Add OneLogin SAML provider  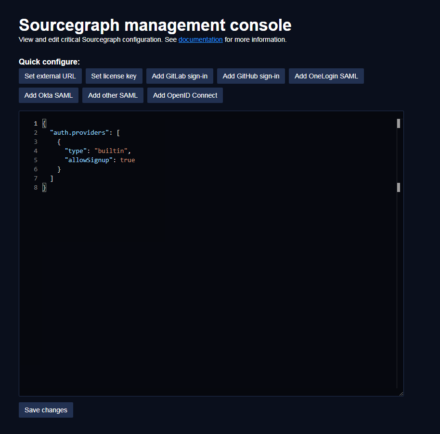click(x=326, y=76)
